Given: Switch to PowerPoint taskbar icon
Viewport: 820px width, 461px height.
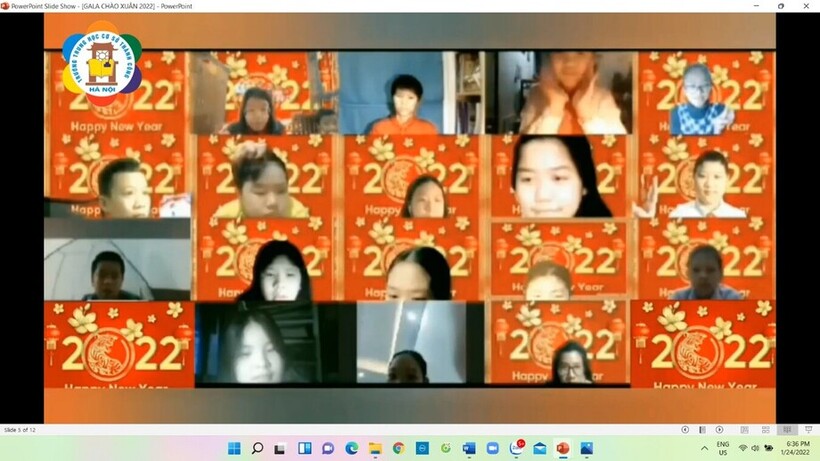Looking at the screenshot, I should [562, 448].
